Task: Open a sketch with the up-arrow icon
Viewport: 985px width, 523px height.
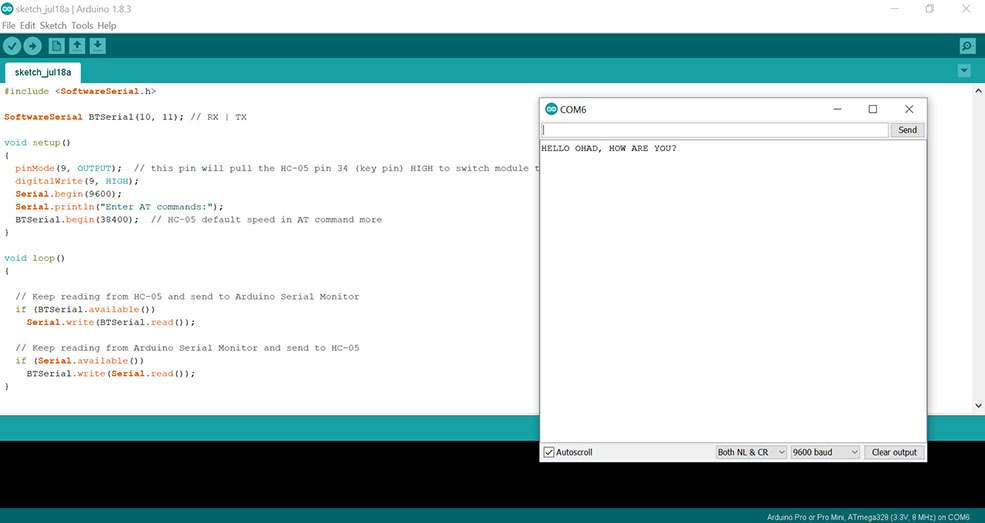Action: (x=77, y=46)
